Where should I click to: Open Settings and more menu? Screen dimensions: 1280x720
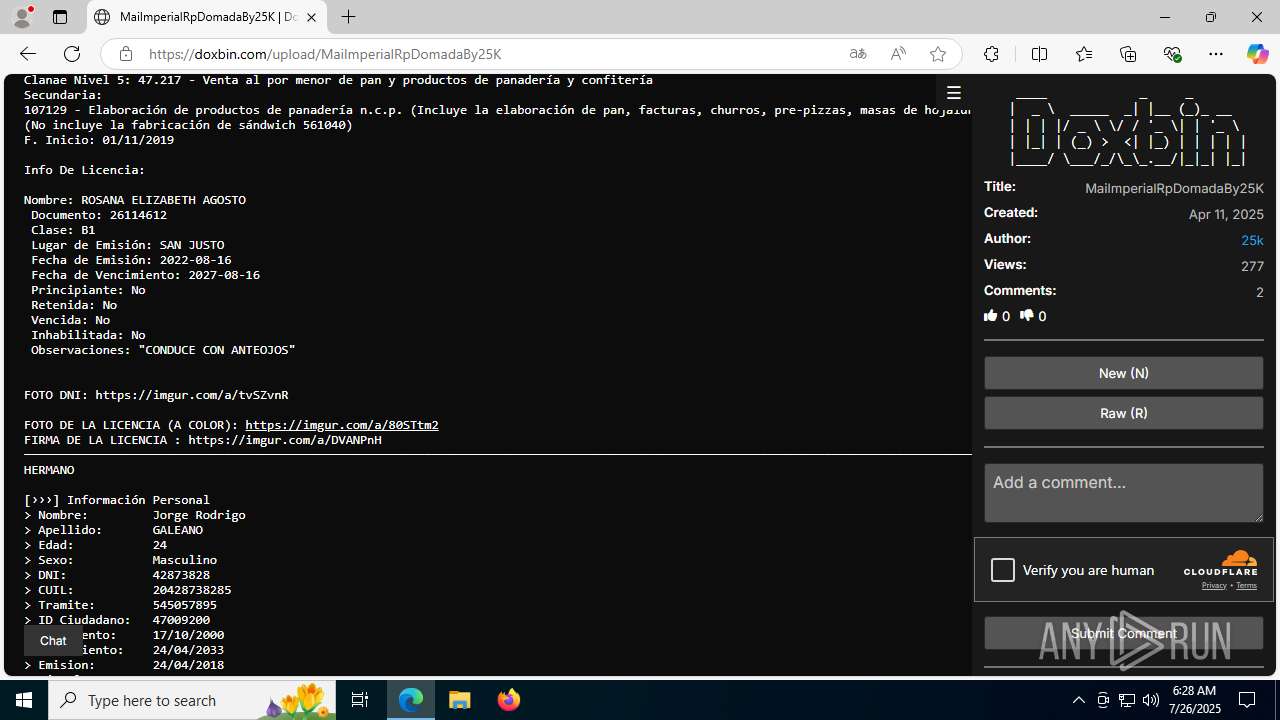tap(1216, 54)
